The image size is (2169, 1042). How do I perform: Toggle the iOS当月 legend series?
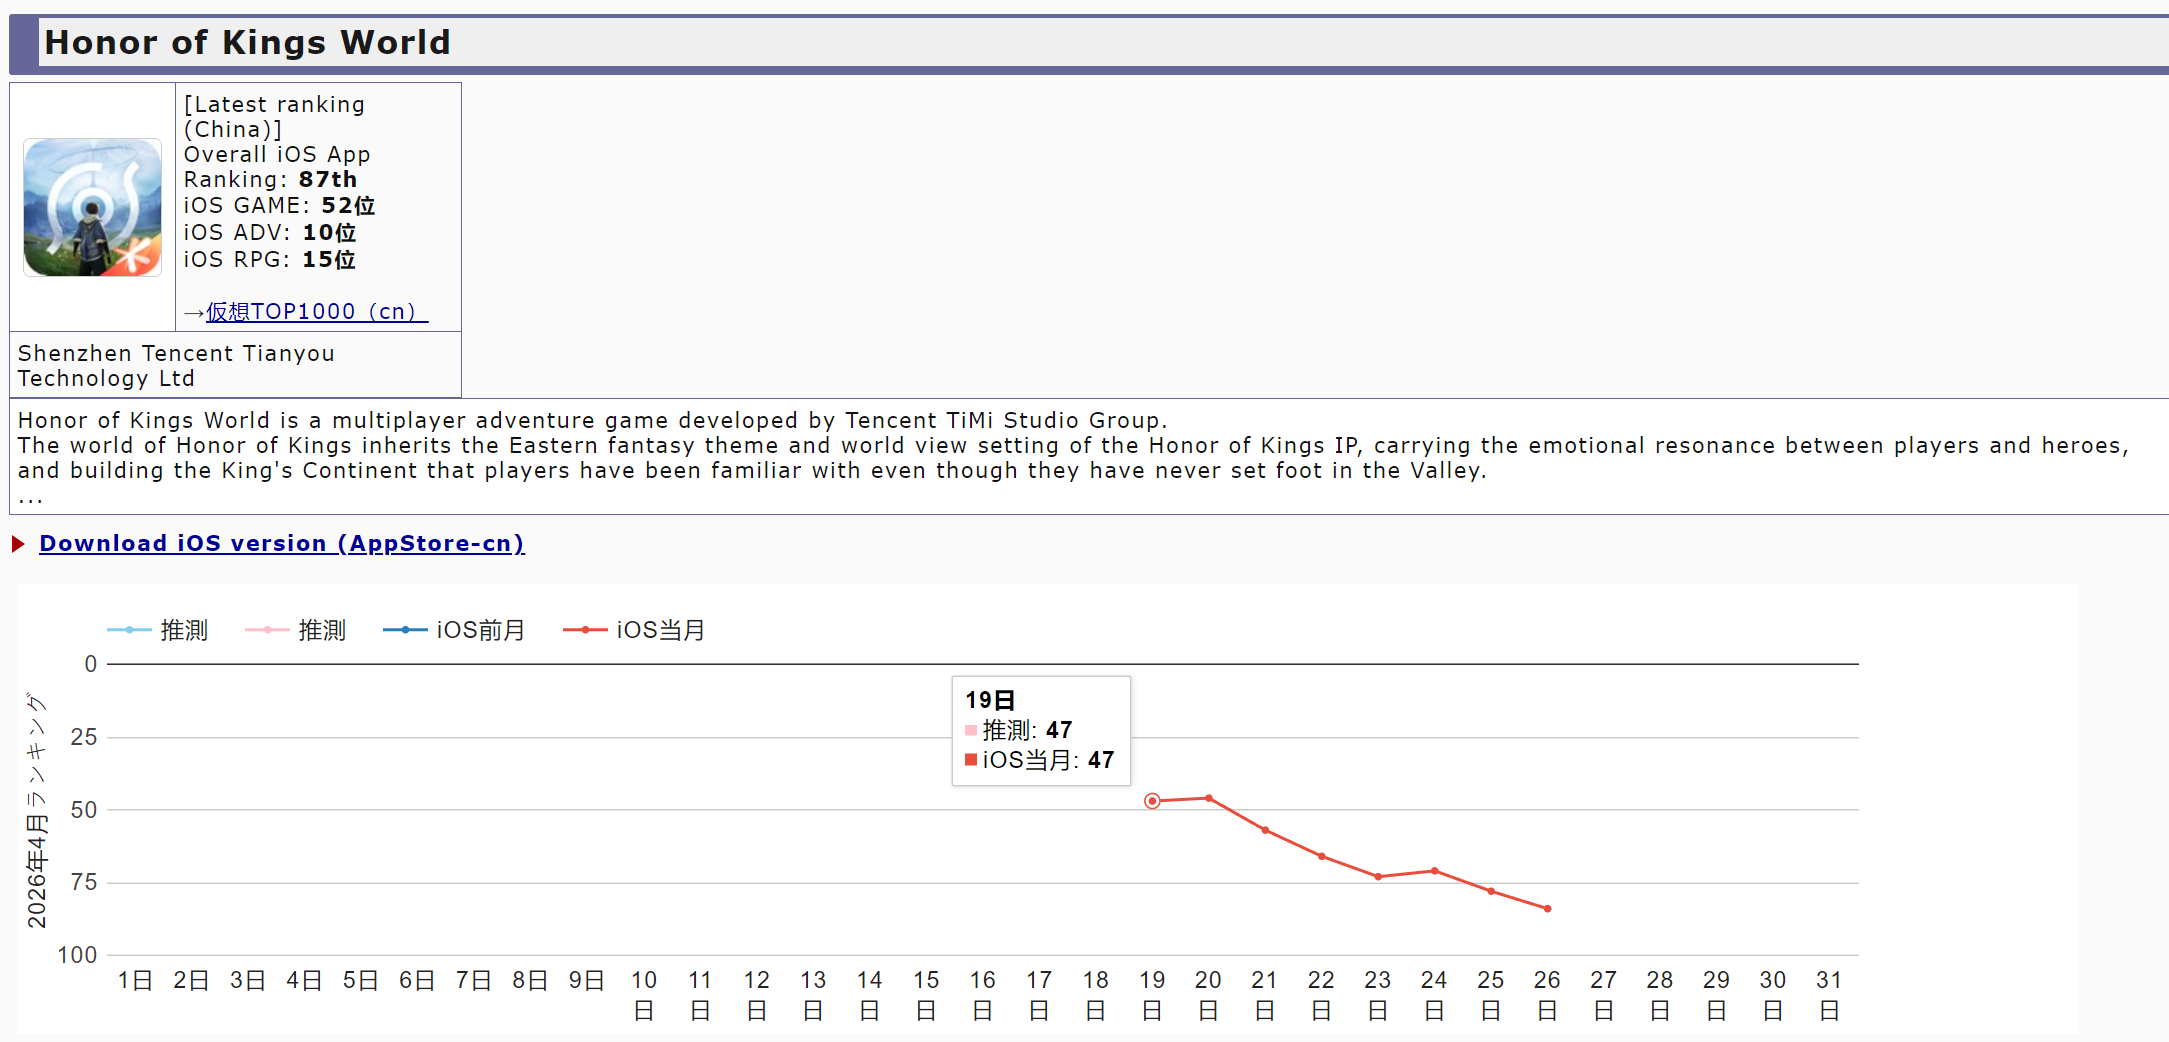(634, 630)
